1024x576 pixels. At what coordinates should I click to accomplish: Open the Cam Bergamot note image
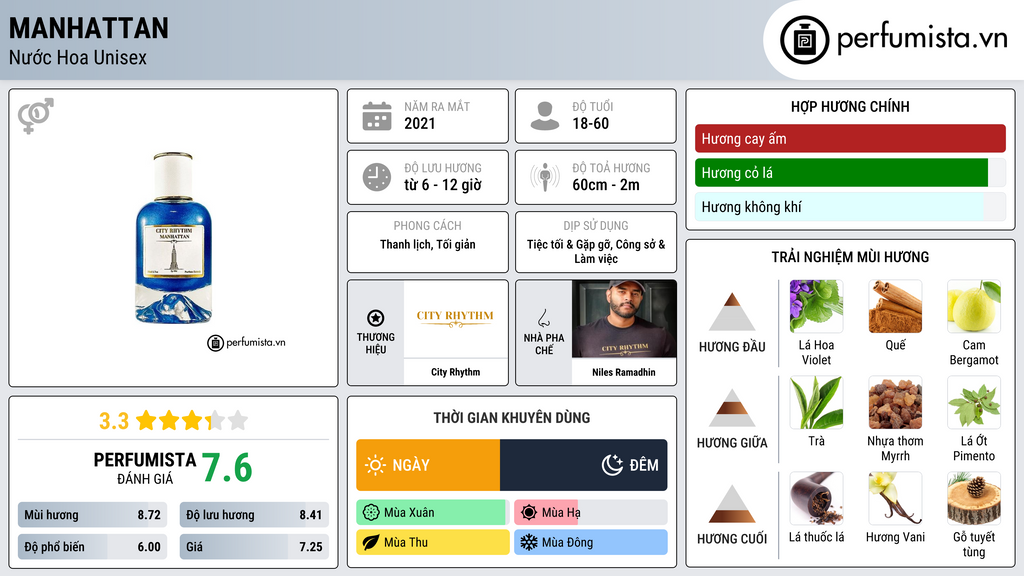tap(974, 306)
